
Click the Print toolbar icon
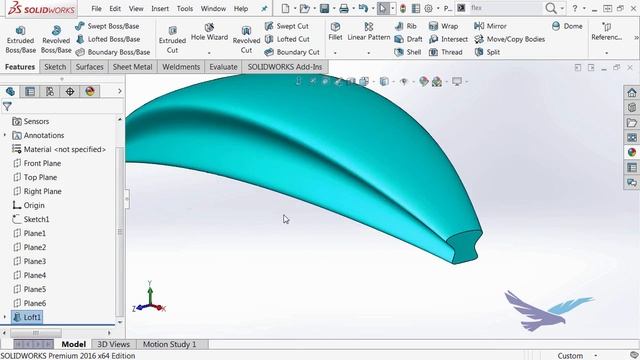[x=344, y=8]
